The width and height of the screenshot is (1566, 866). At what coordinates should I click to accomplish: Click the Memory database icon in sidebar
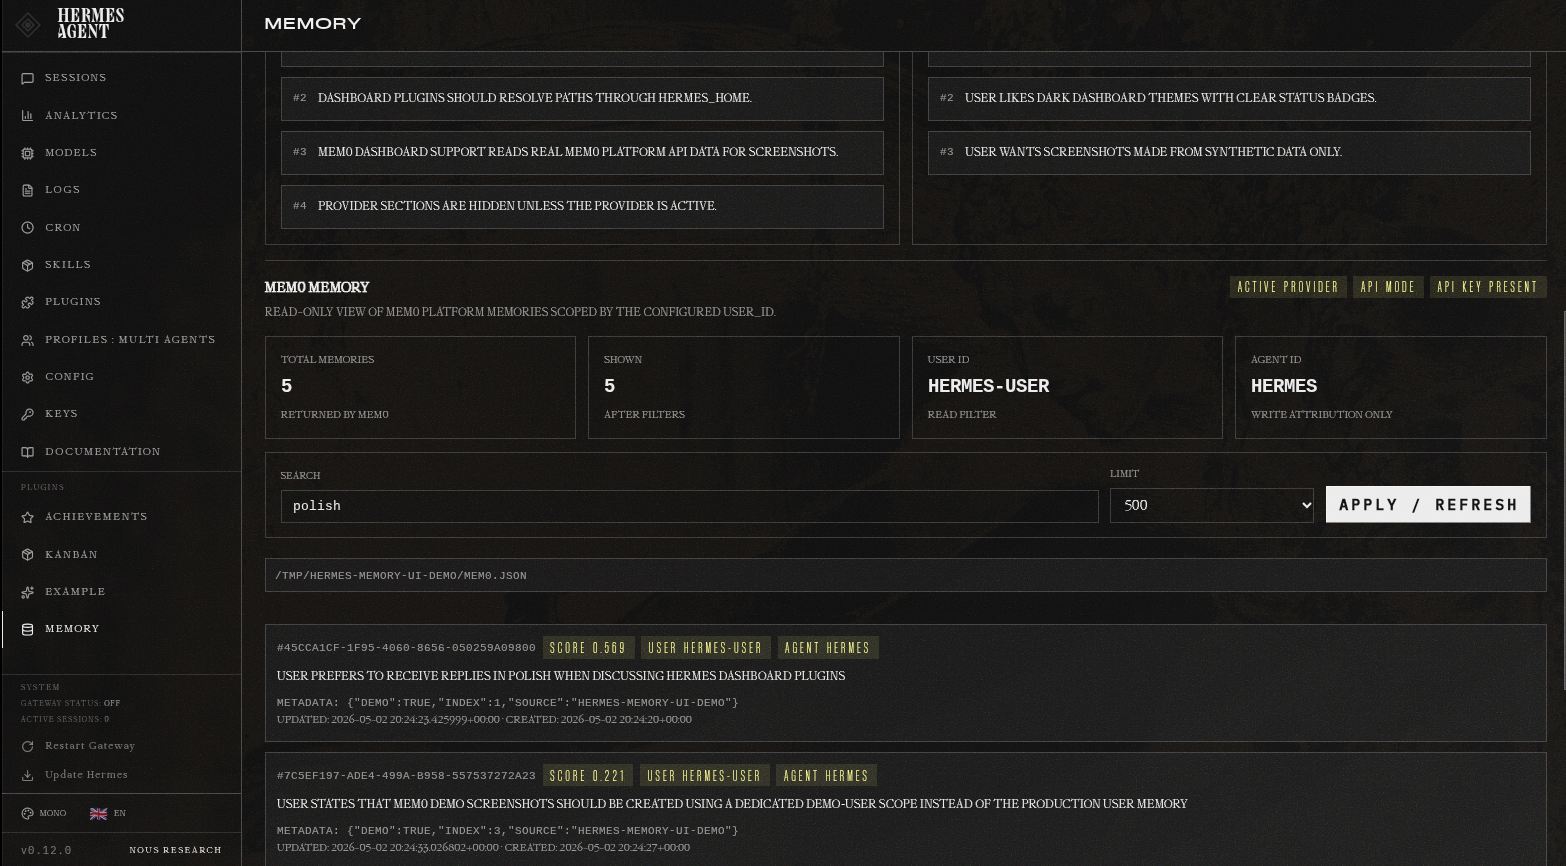coord(27,629)
